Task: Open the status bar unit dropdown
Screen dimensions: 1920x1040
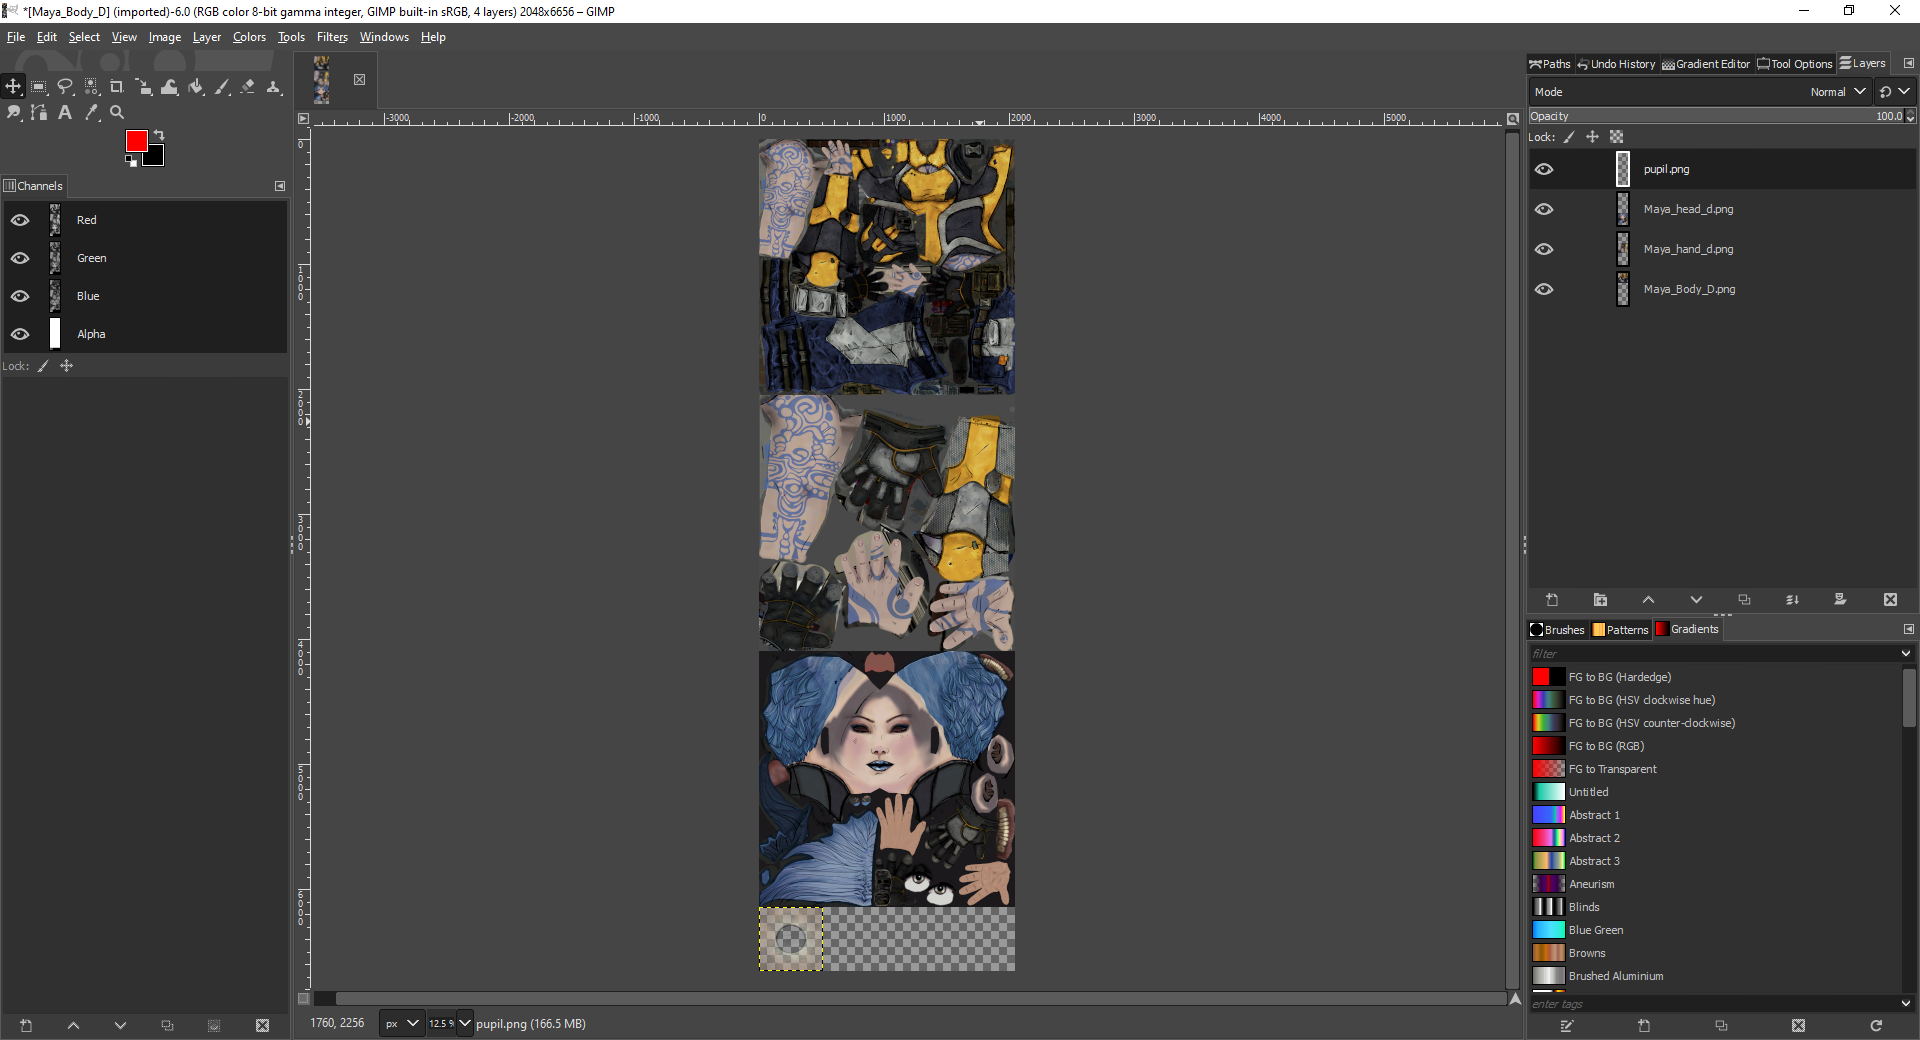Action: tap(402, 1024)
